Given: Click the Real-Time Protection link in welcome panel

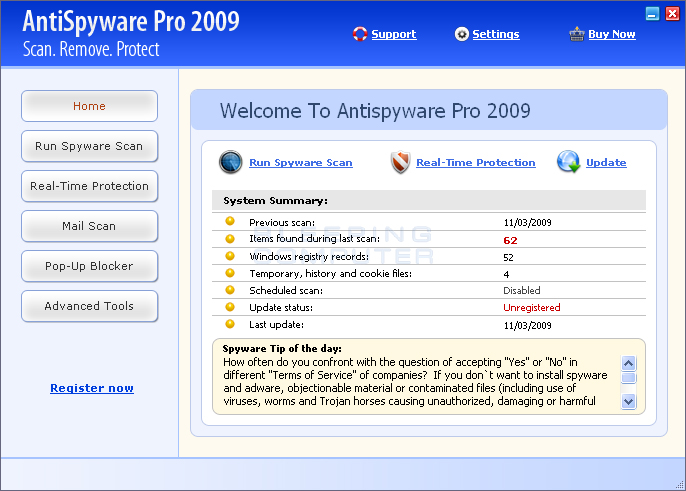Looking at the screenshot, I should 476,162.
